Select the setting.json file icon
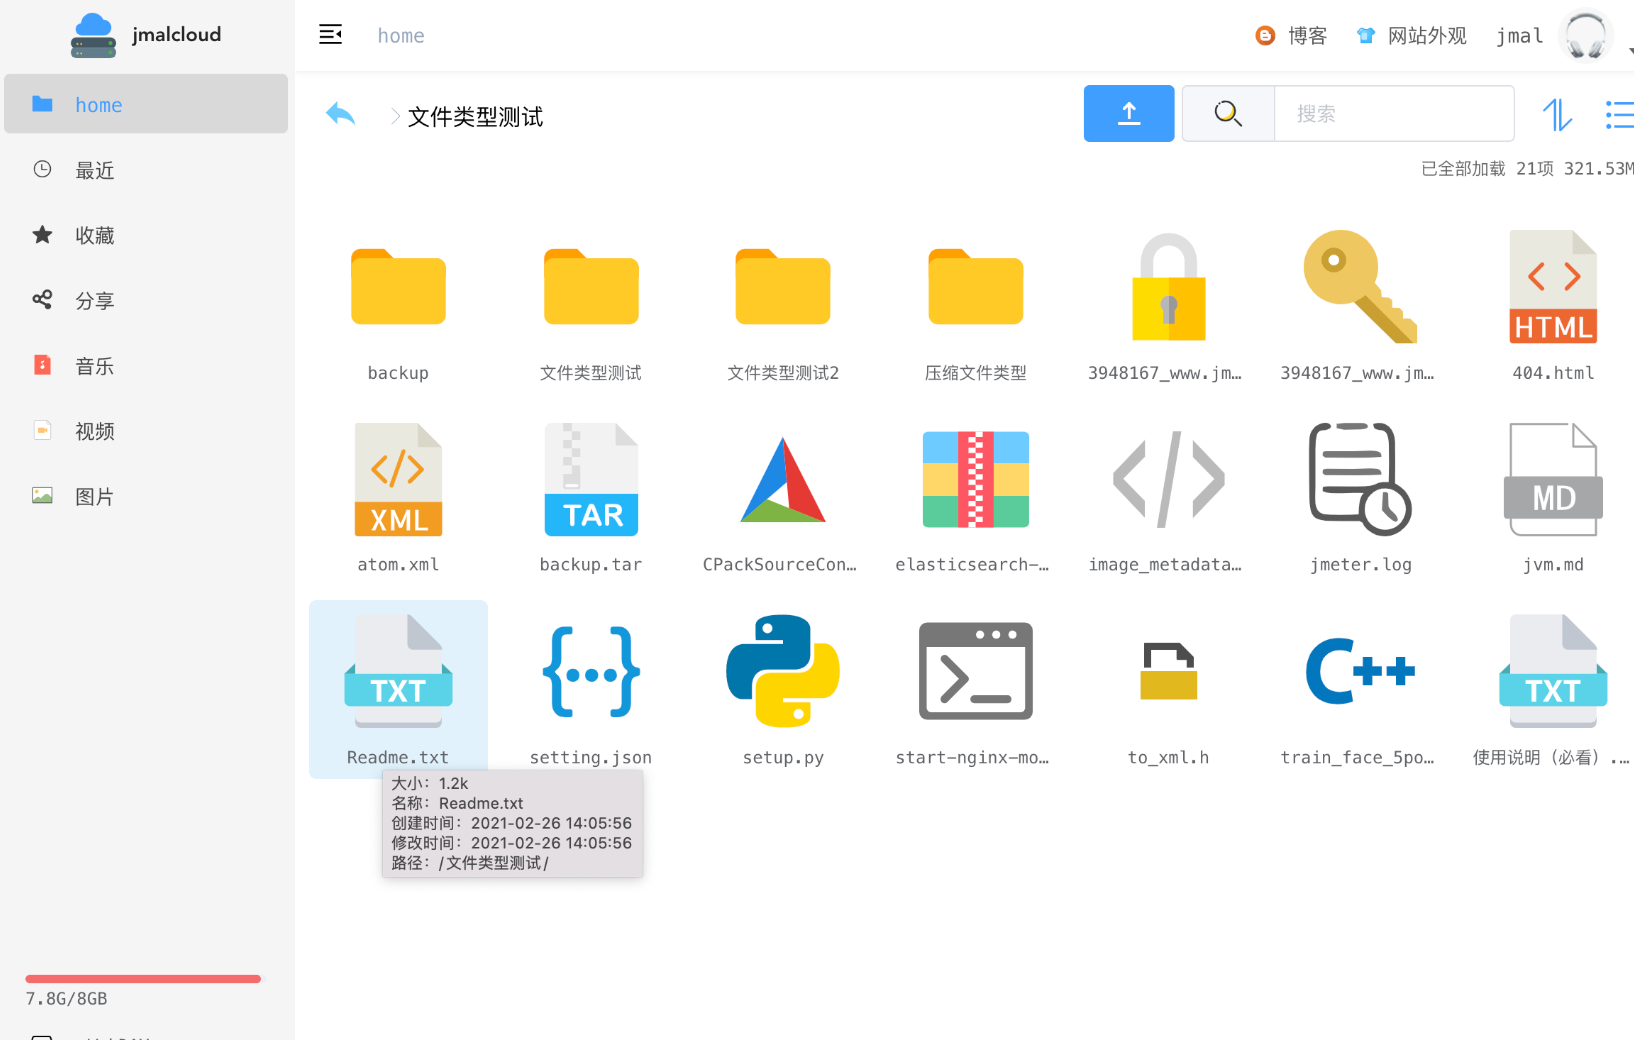The image size is (1634, 1040). [591, 671]
